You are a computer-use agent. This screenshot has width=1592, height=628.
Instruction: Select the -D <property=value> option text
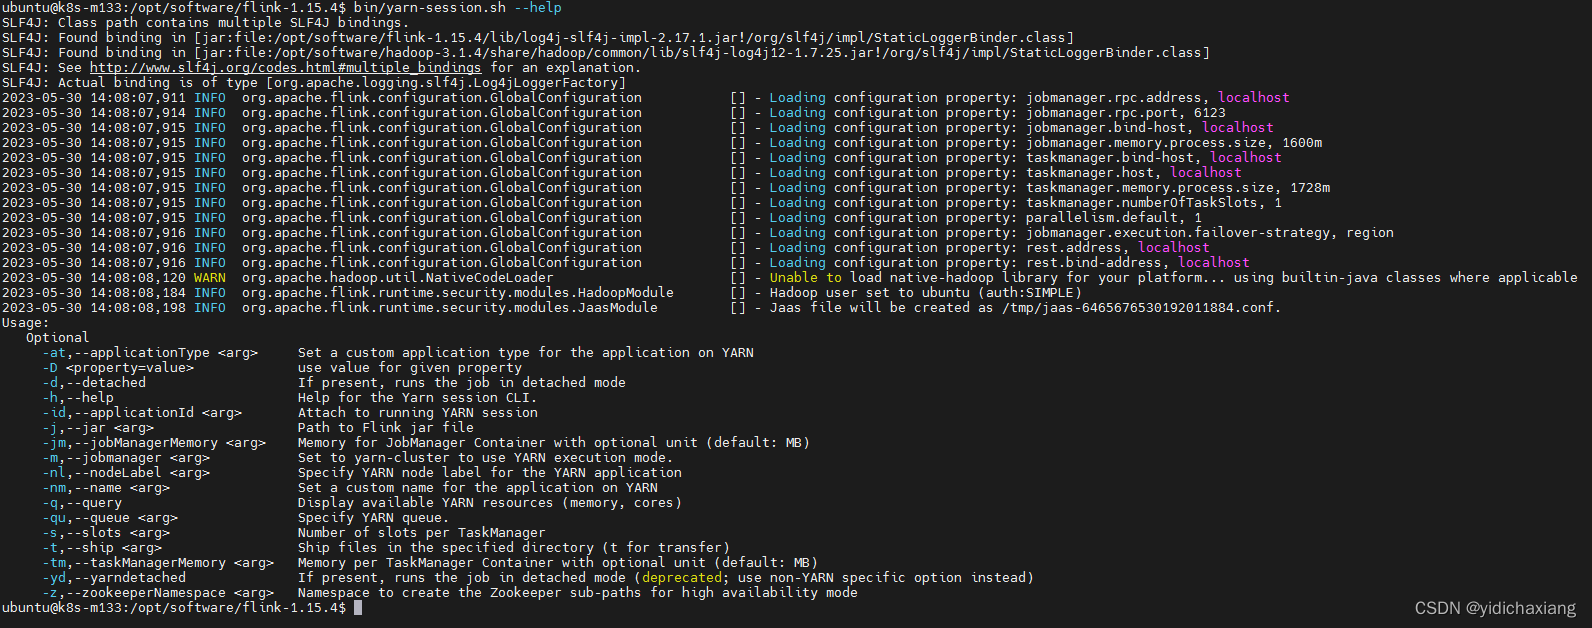[x=118, y=368]
